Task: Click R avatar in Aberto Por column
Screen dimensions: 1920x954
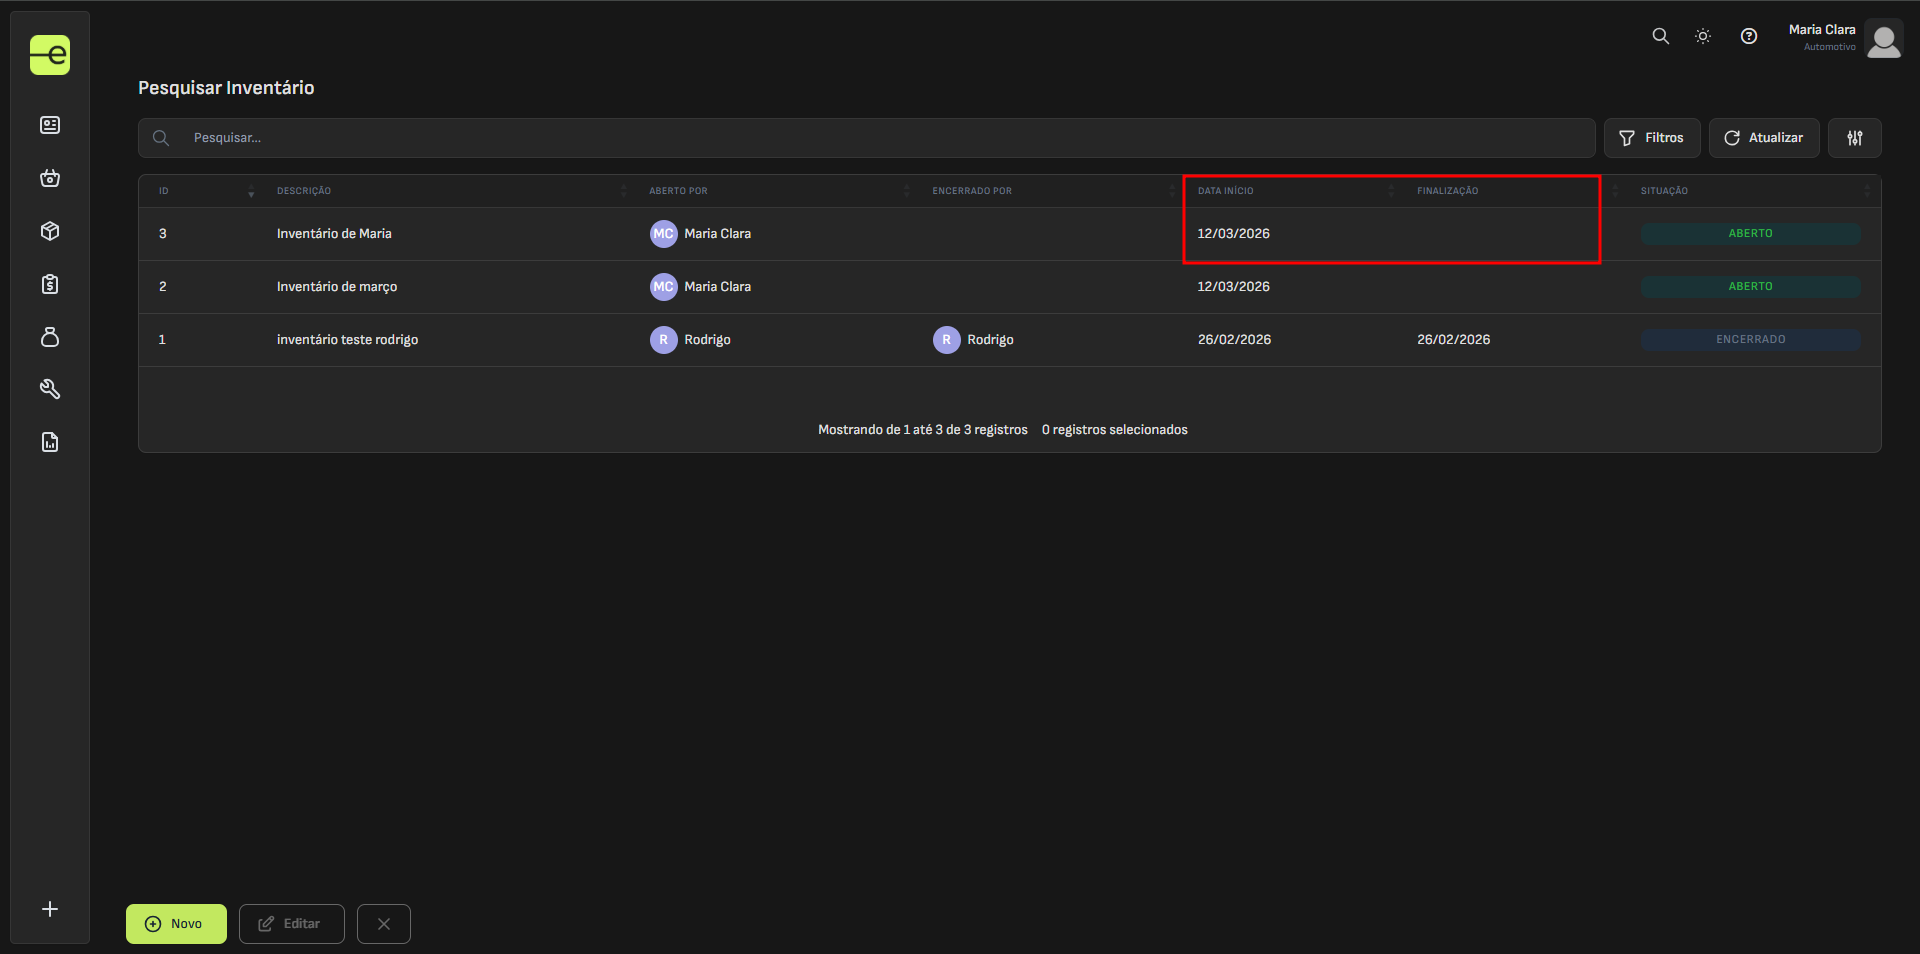Action: [664, 340]
